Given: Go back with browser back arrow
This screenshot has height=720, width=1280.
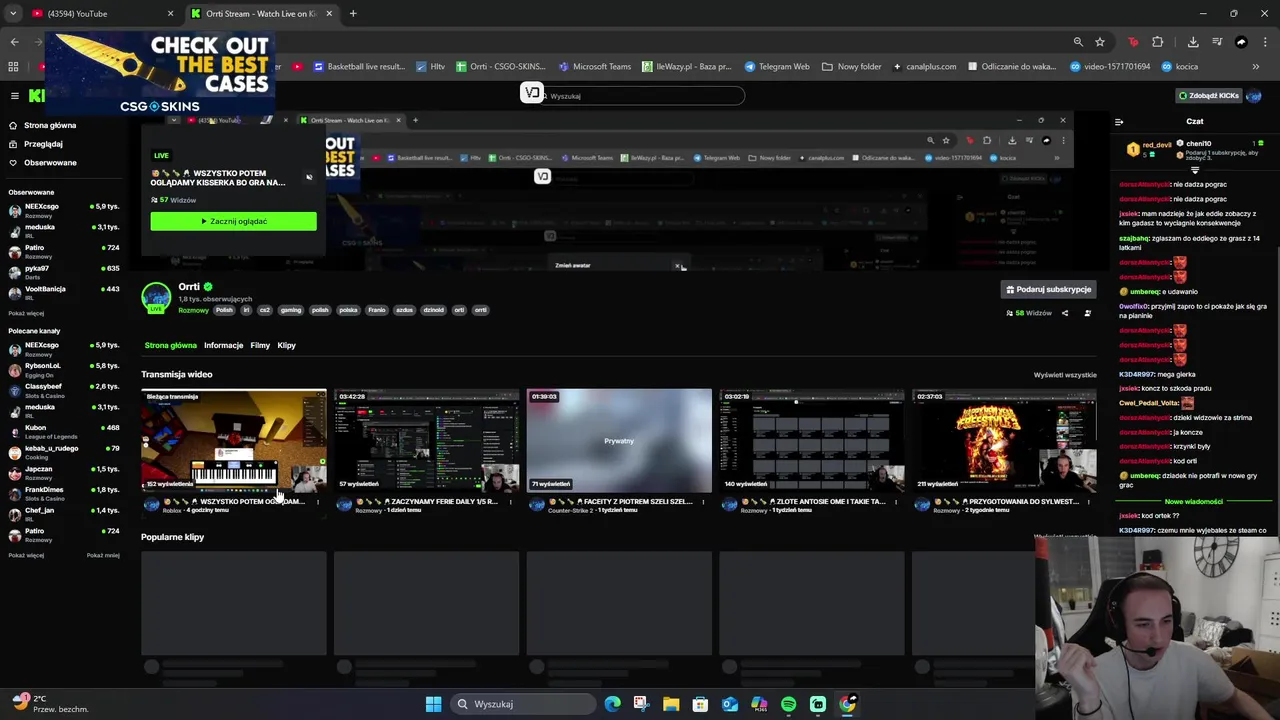Looking at the screenshot, I should (14, 42).
